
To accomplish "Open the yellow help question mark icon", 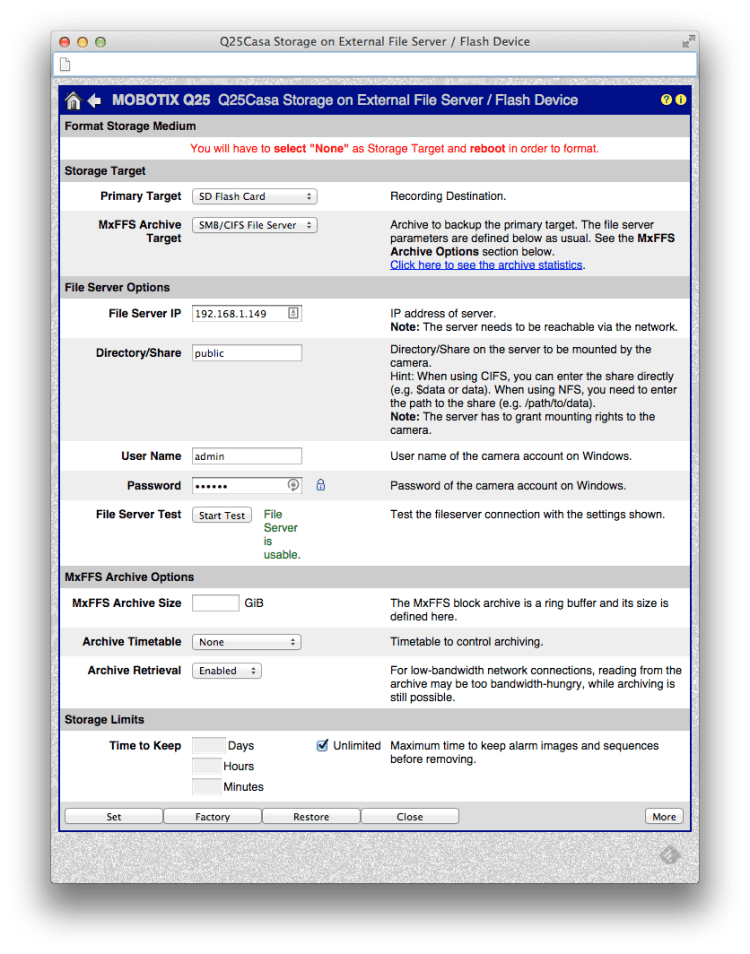I will point(666,101).
